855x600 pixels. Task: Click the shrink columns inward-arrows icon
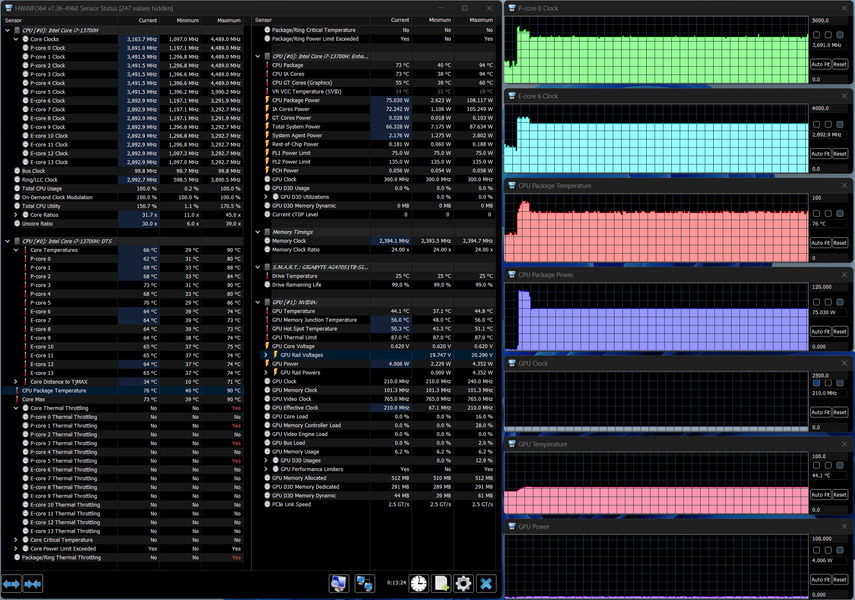pyautogui.click(x=33, y=584)
